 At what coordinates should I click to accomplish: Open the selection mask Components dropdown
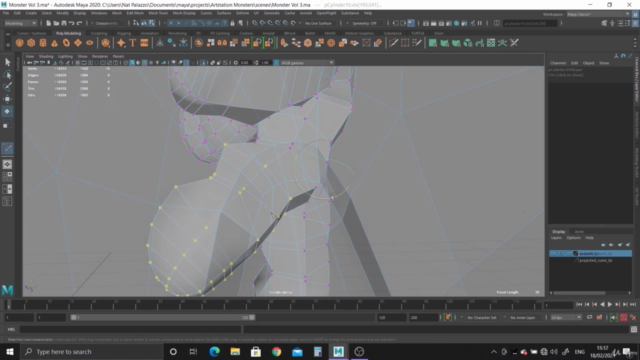click(x=108, y=23)
